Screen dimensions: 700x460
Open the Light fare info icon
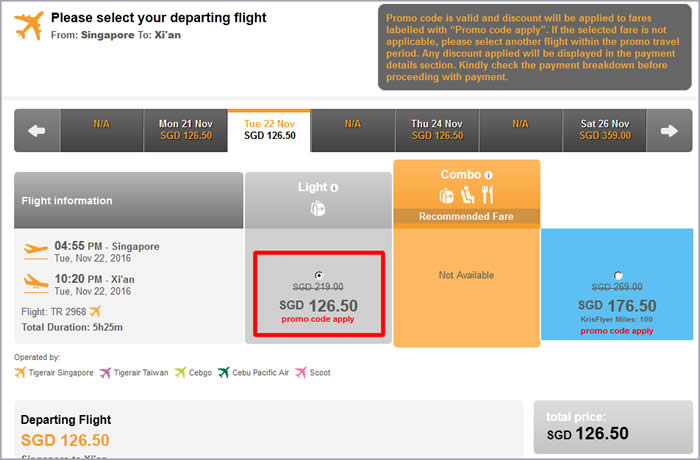(x=334, y=188)
